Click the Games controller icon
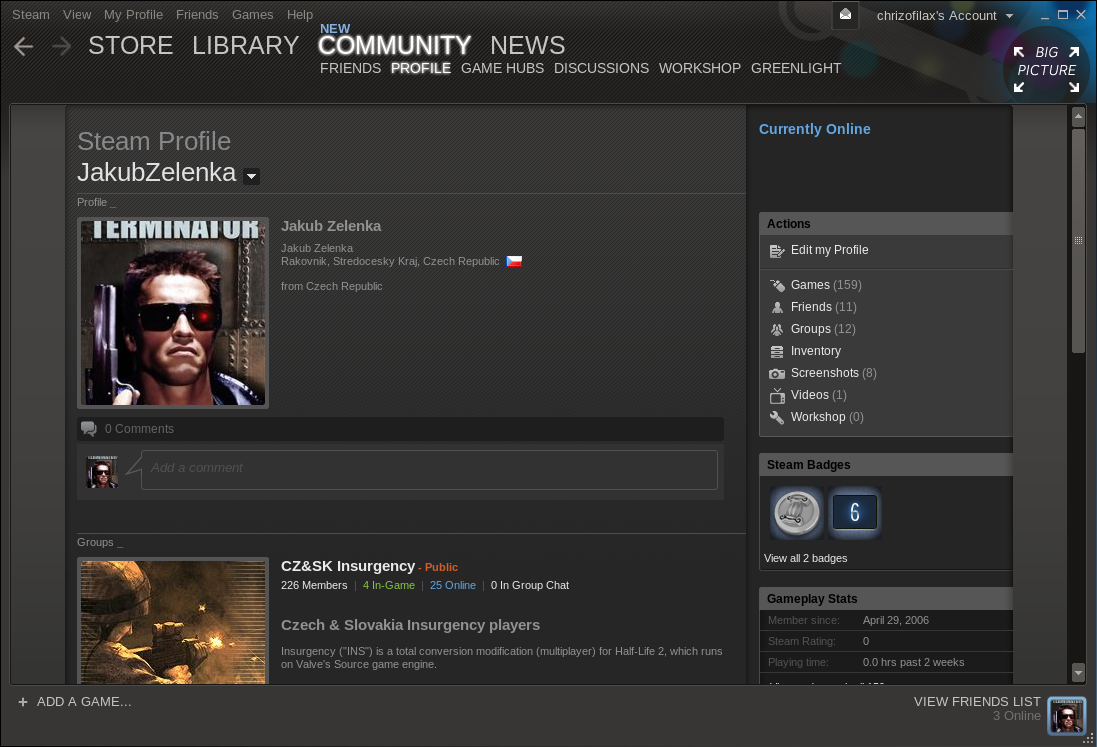This screenshot has width=1097, height=747. coord(777,285)
